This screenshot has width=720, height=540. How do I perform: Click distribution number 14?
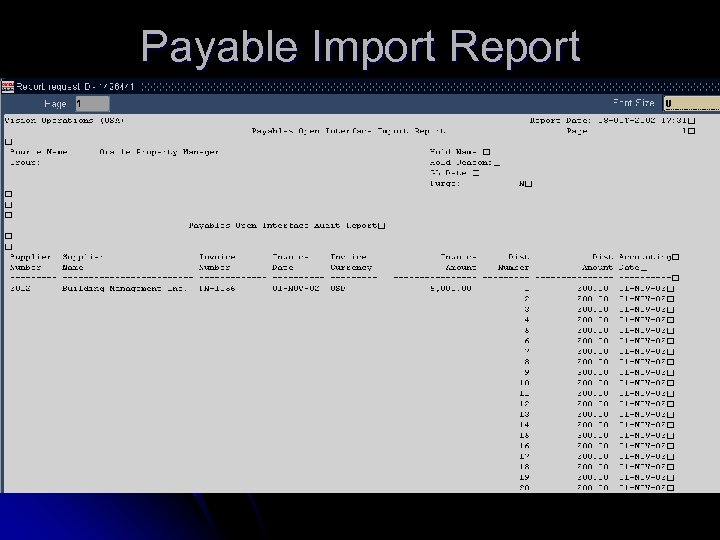524,425
